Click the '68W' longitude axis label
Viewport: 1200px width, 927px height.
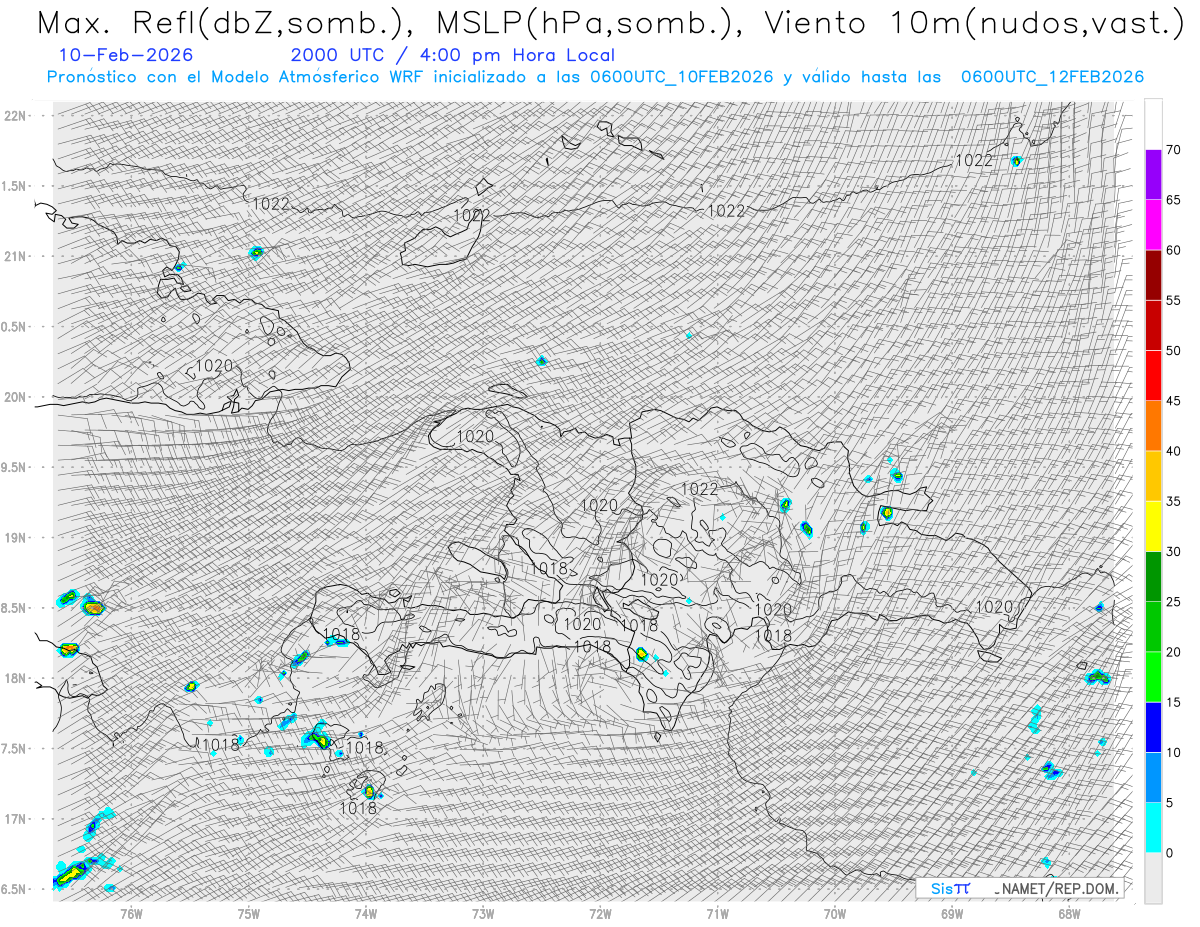[x=1069, y=912]
